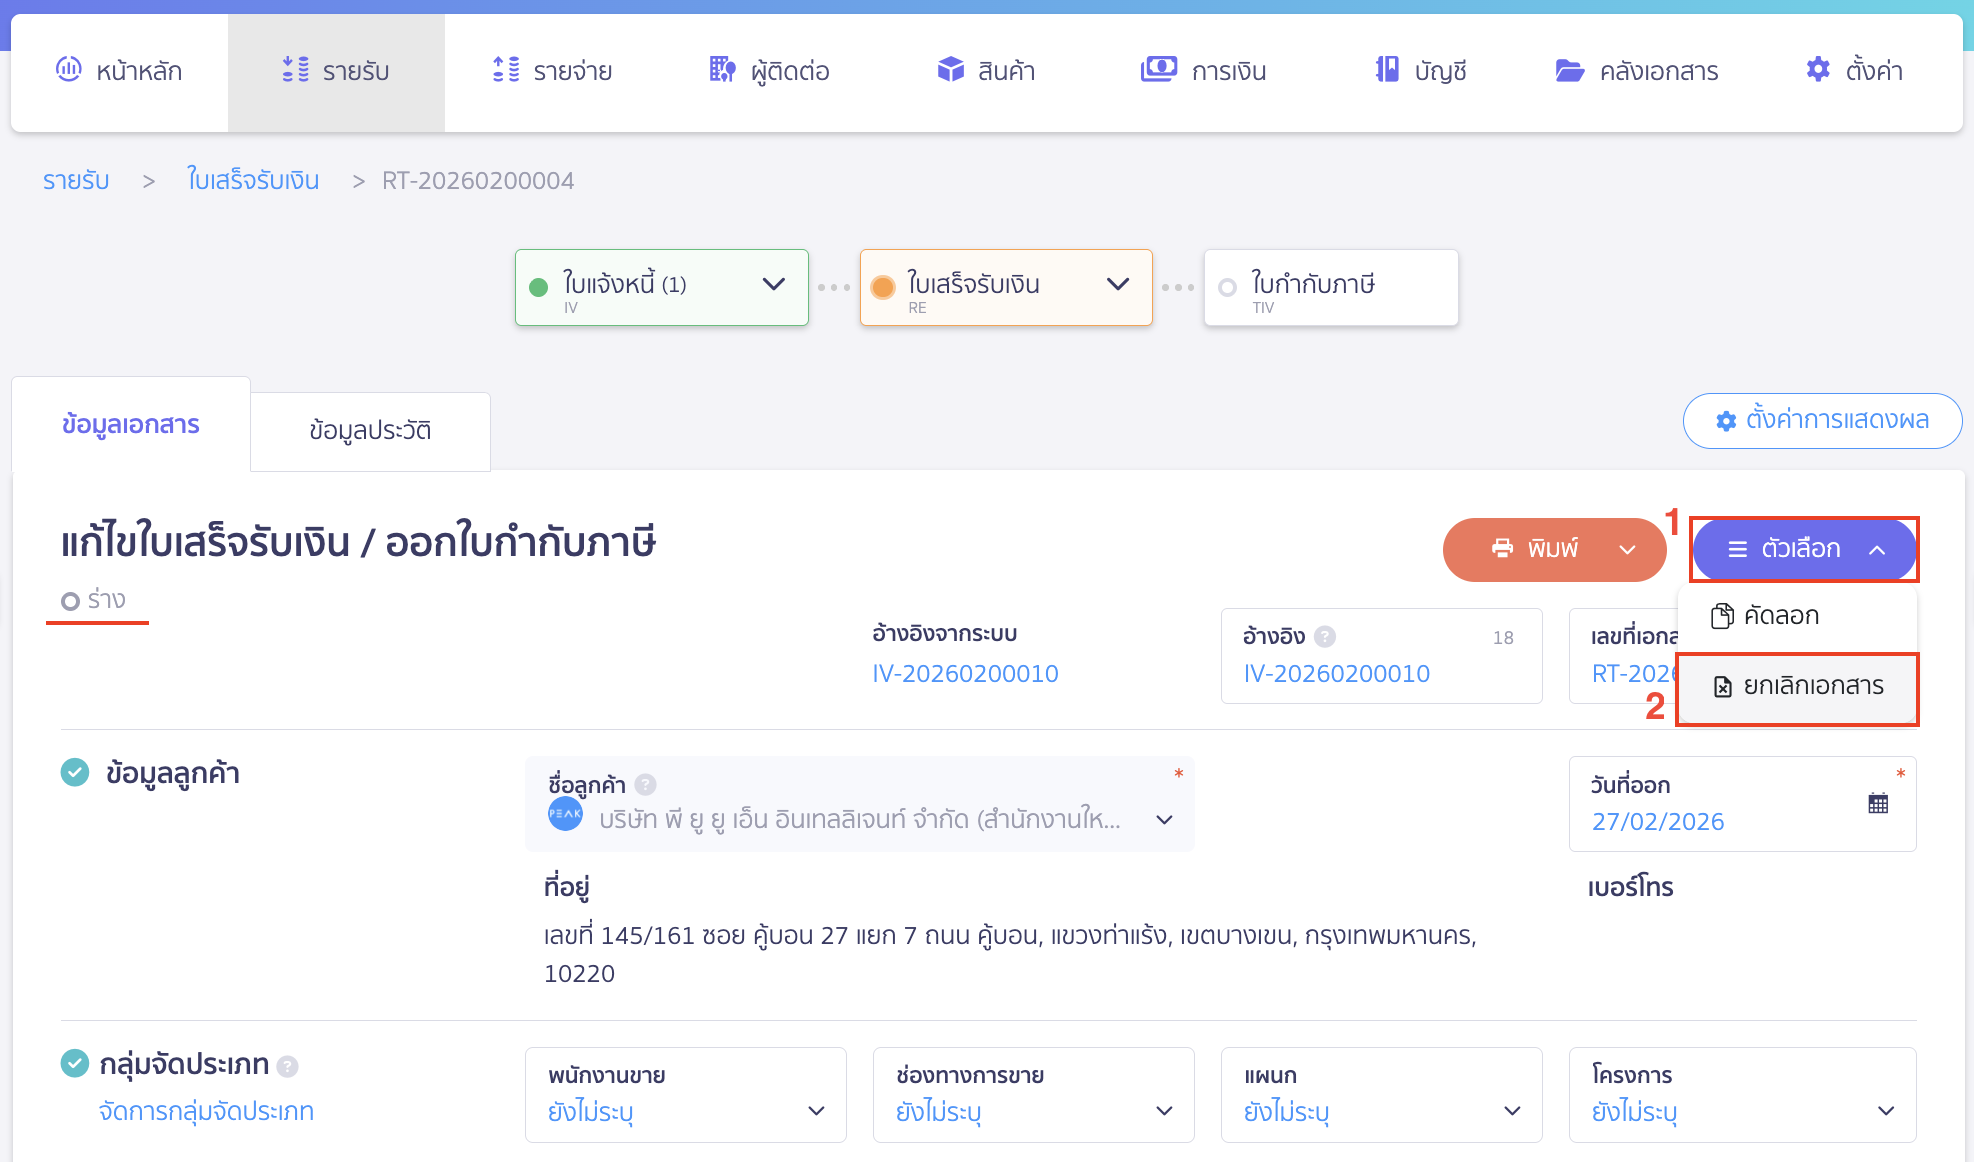The width and height of the screenshot is (1974, 1162).
Task: Open the พนักงานขาย dropdown
Action: [x=815, y=1110]
